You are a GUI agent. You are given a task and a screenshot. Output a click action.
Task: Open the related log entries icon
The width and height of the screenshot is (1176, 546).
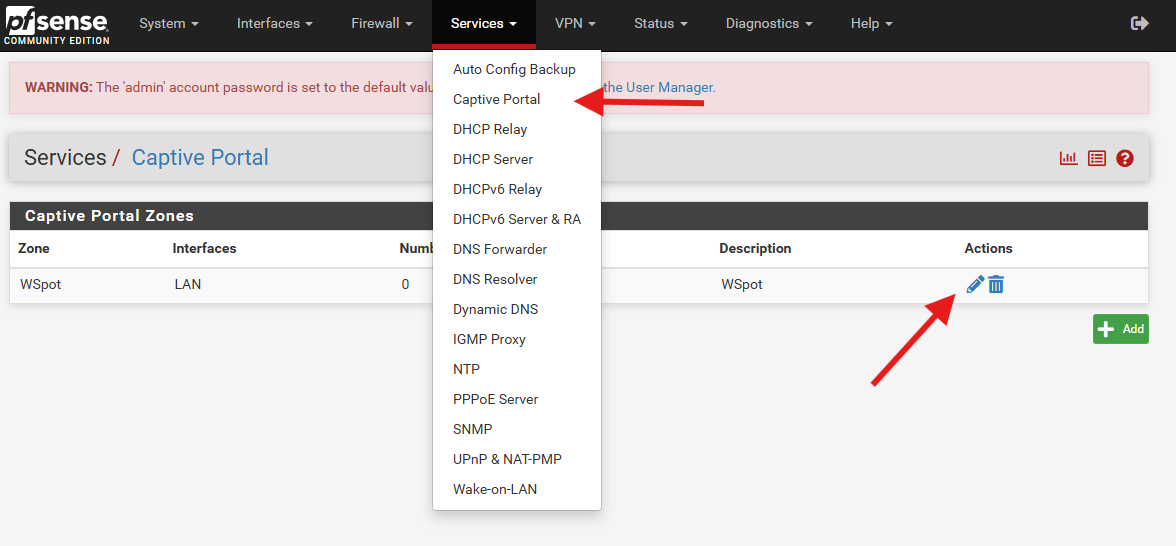[1097, 158]
